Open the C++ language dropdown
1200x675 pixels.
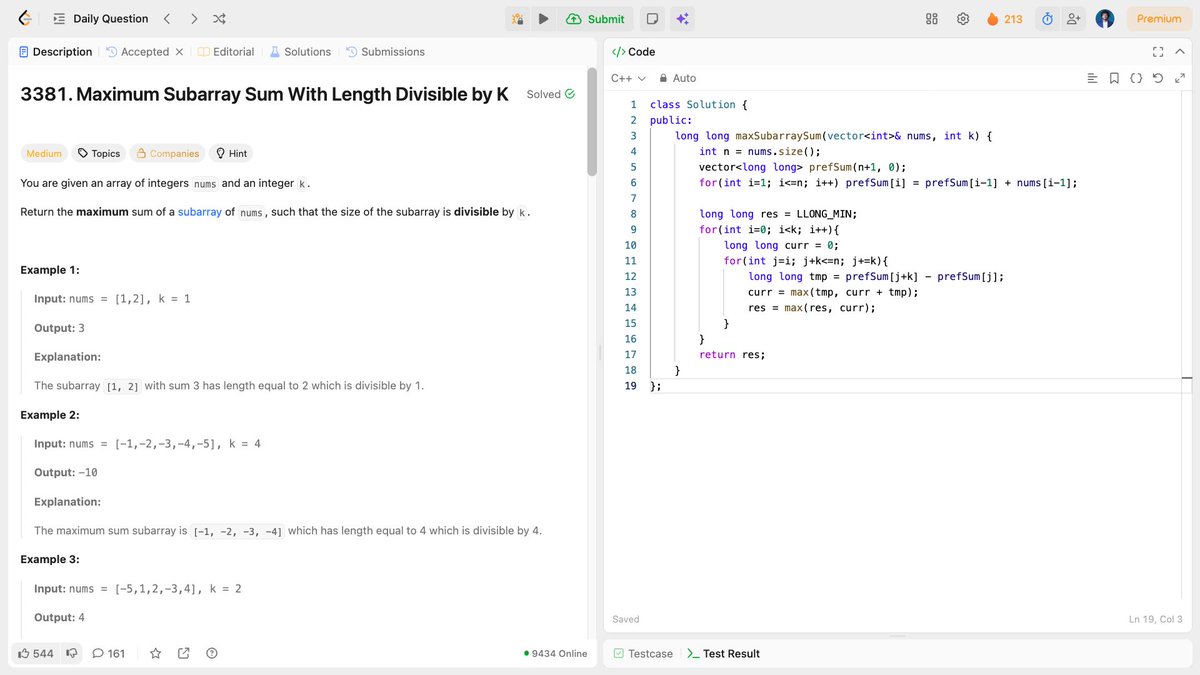pos(620,77)
